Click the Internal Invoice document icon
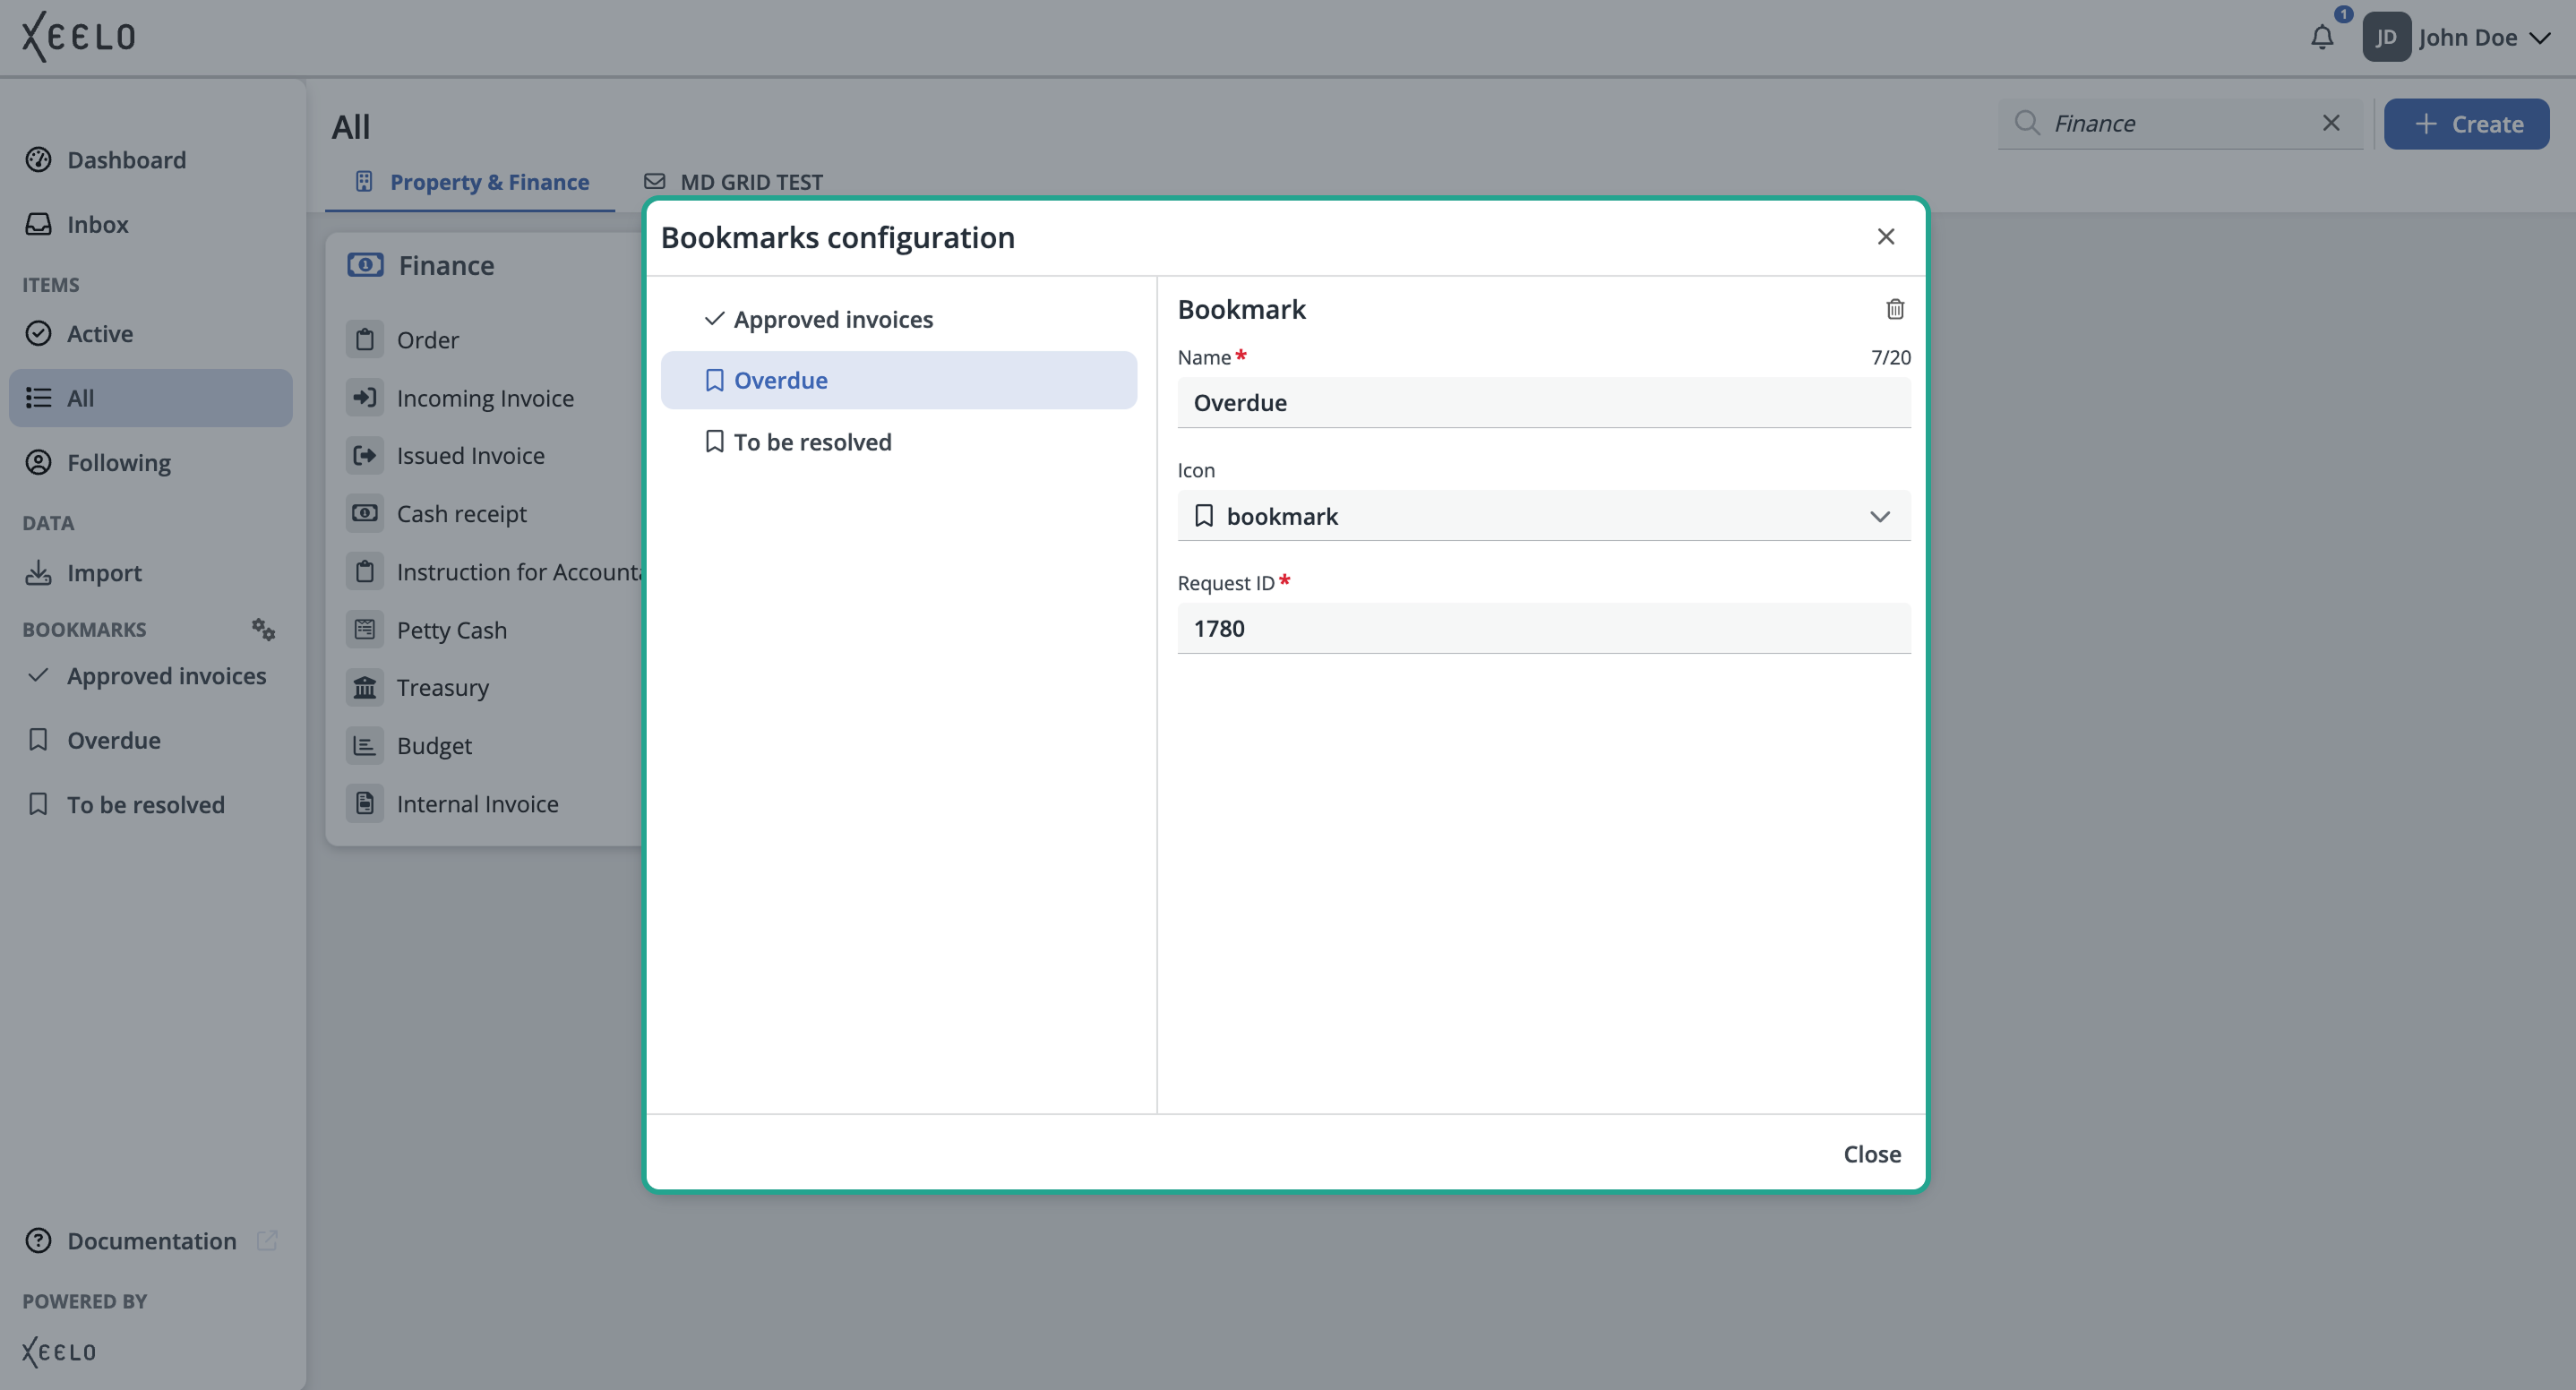The width and height of the screenshot is (2576, 1390). 365,804
